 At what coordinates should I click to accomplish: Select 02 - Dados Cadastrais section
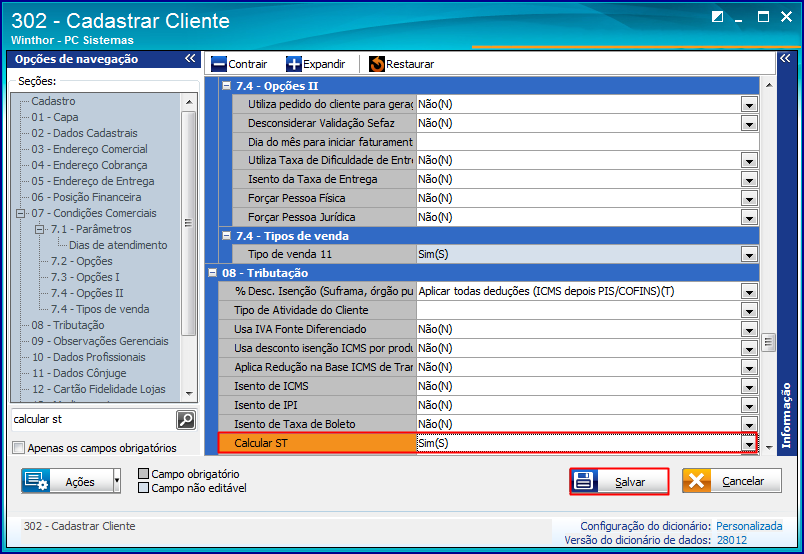click(x=85, y=133)
